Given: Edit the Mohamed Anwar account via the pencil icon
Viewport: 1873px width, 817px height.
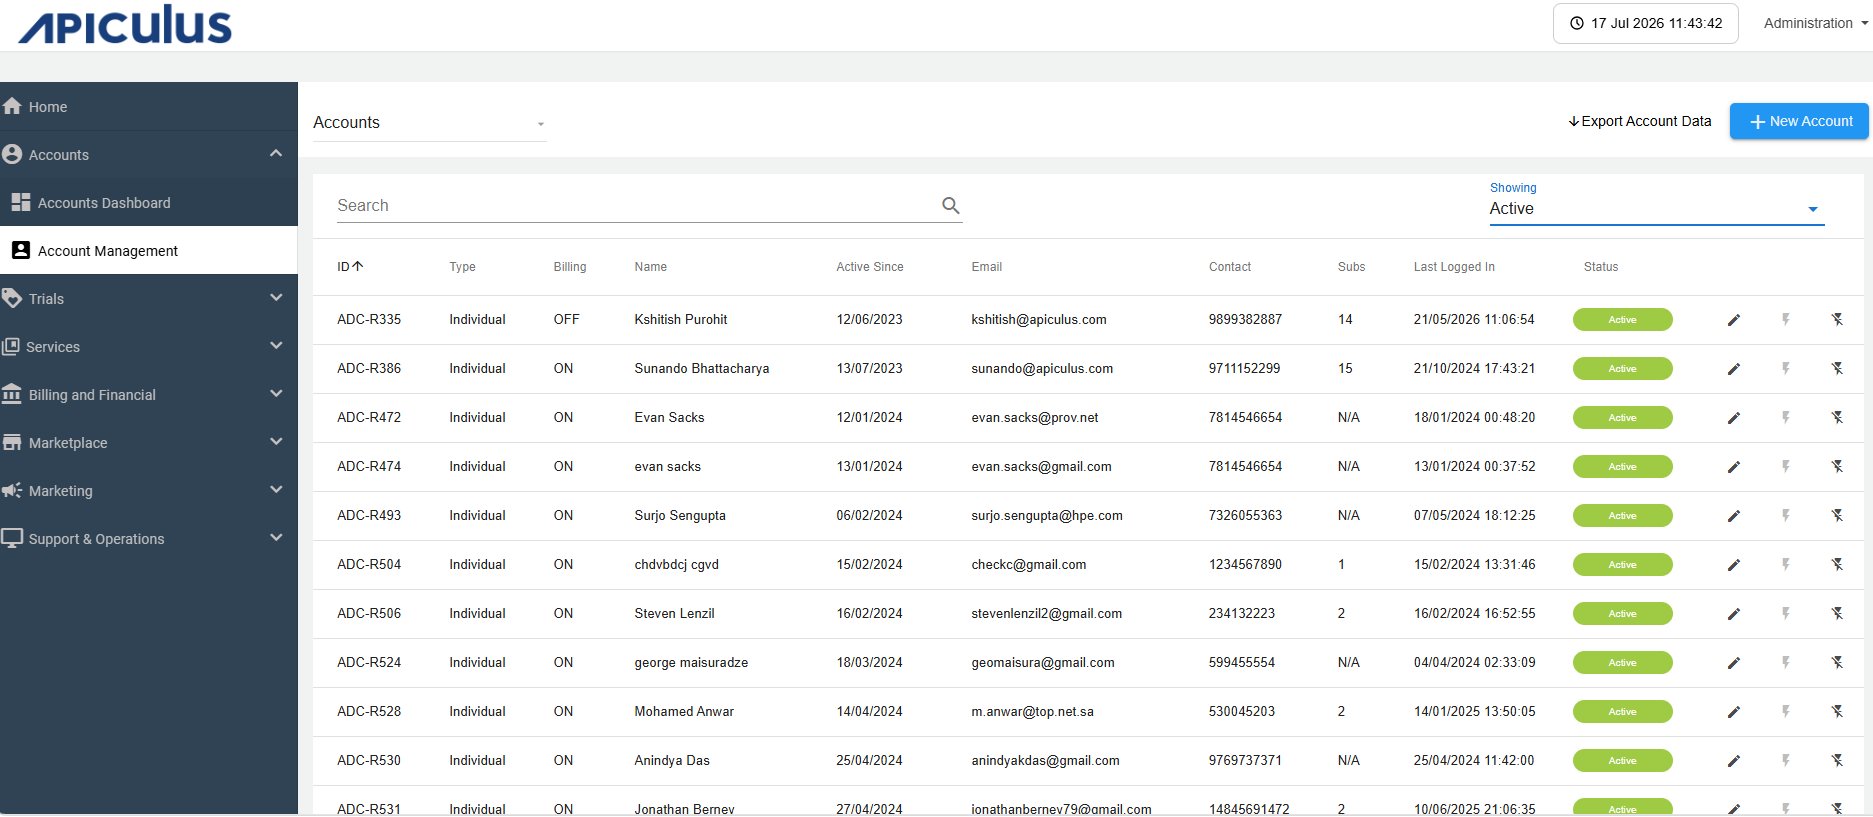Looking at the screenshot, I should click(x=1734, y=712).
